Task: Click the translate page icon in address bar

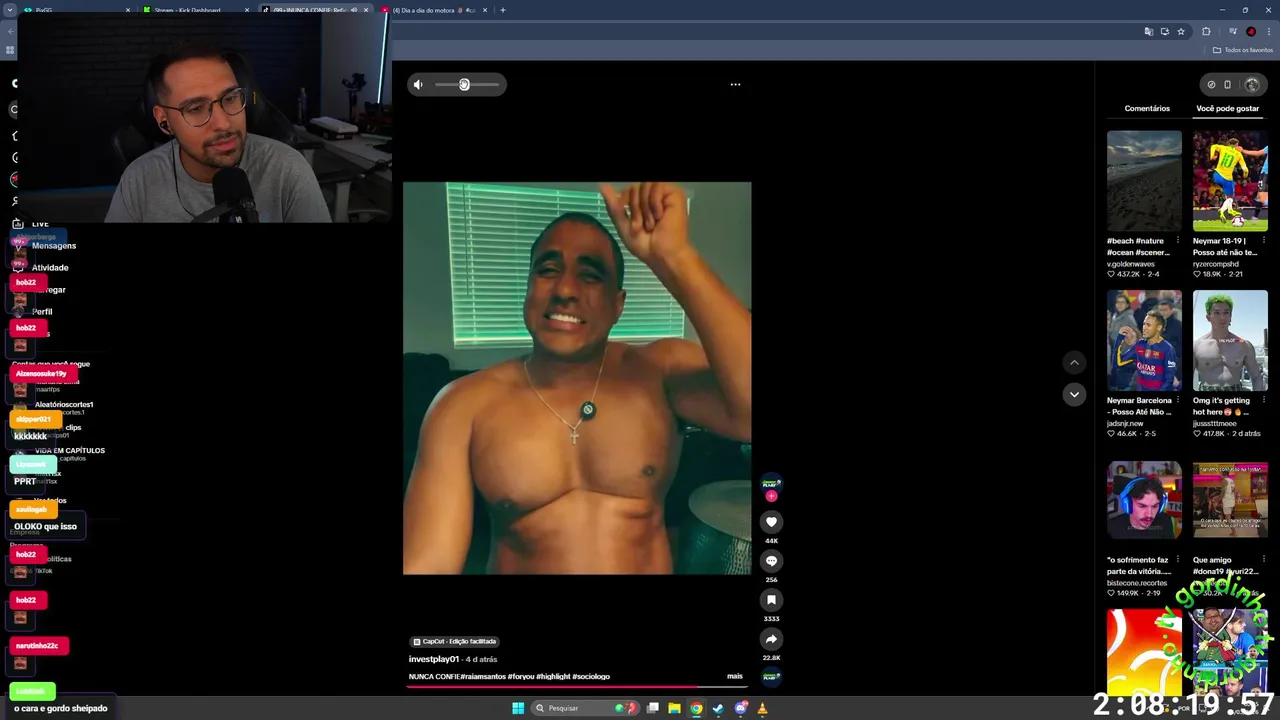Action: pyautogui.click(x=1149, y=32)
